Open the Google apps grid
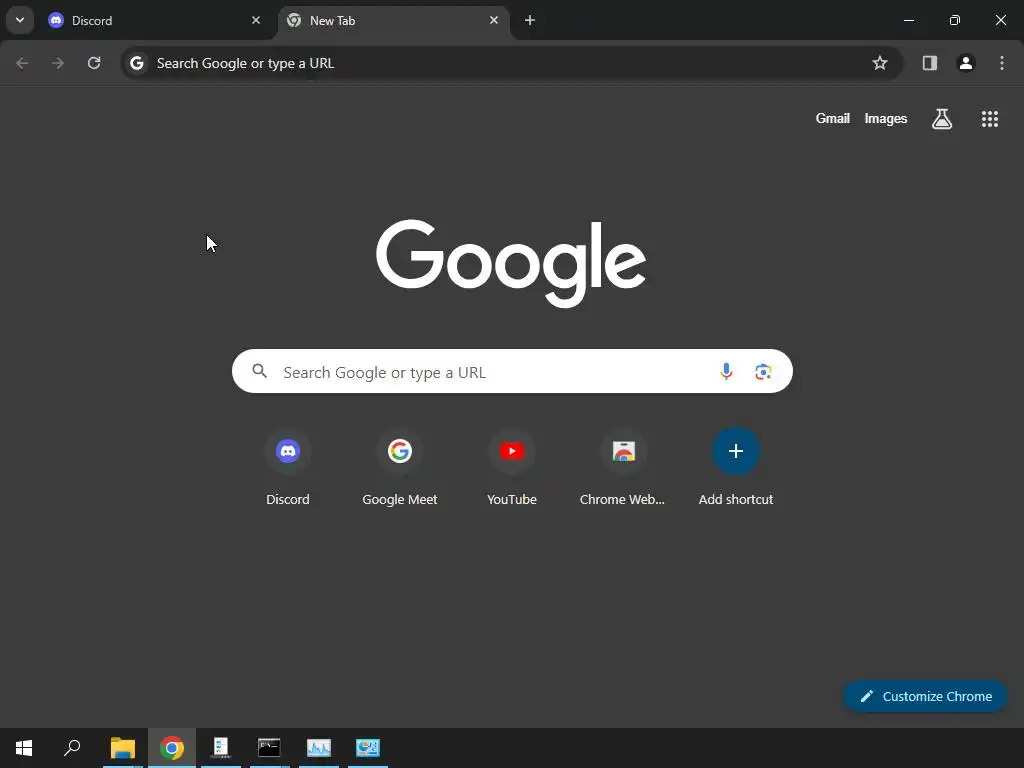1024x768 pixels. [989, 119]
